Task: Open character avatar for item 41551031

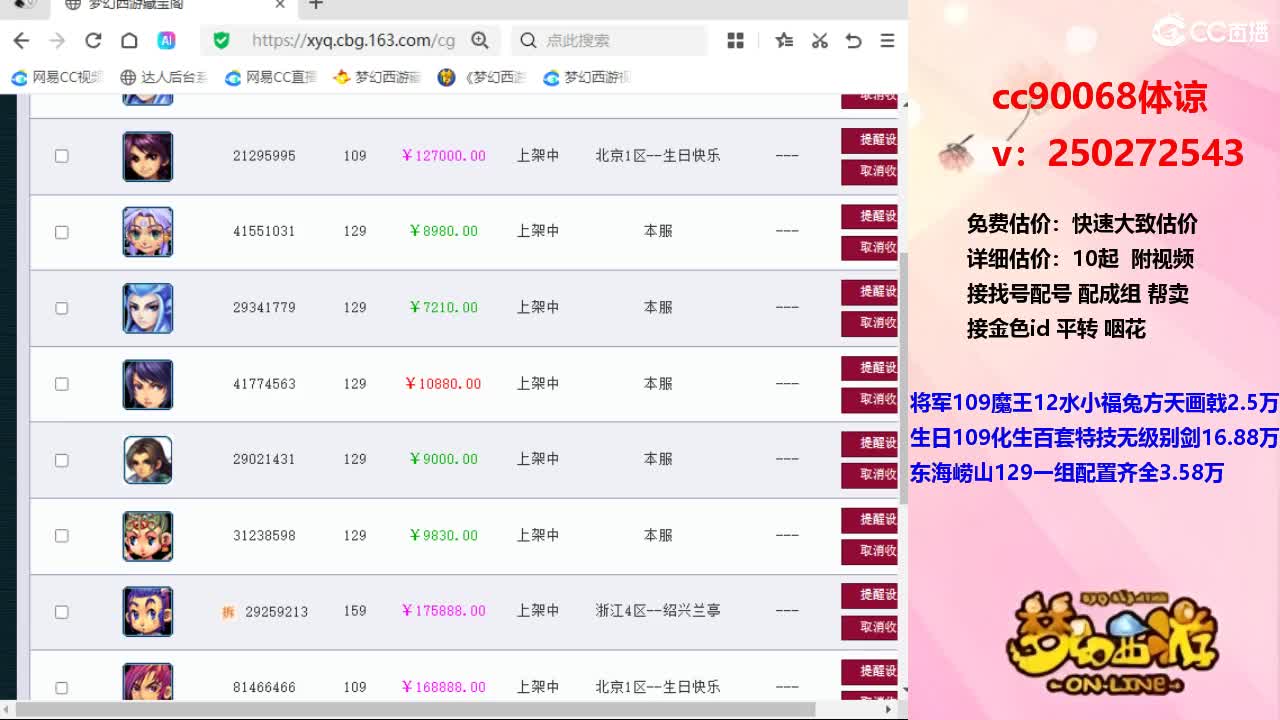Action: click(x=148, y=232)
